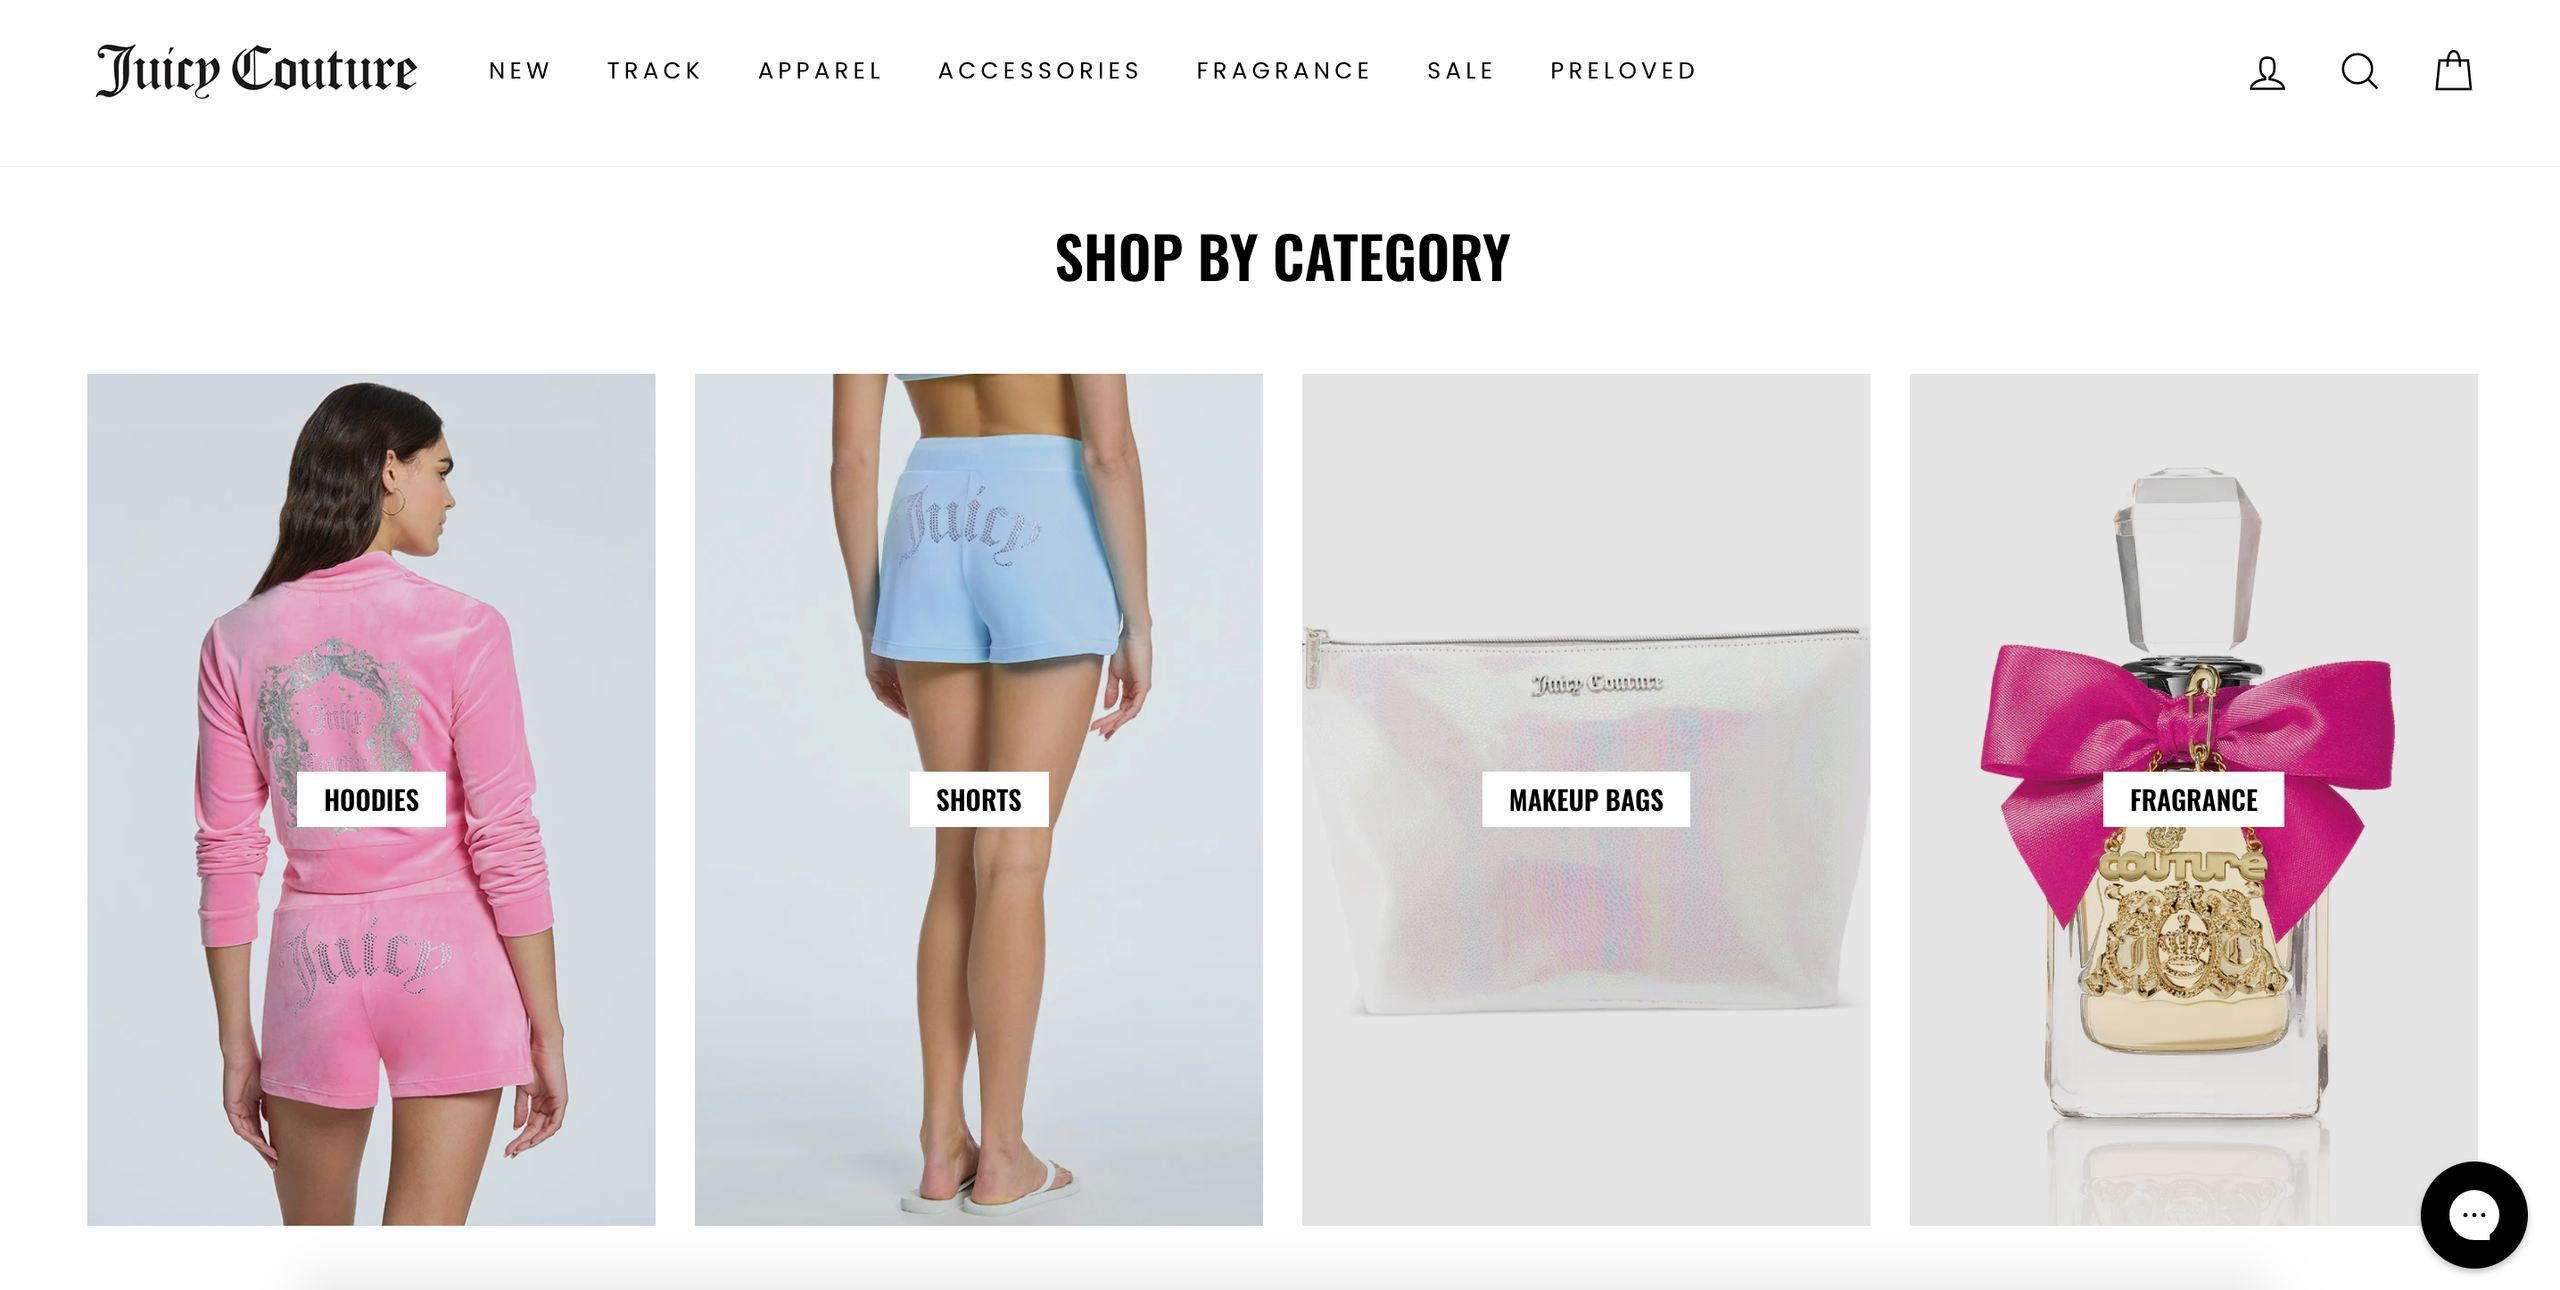The height and width of the screenshot is (1290, 2560).
Task: Open the shopping bag cart icon
Action: pyautogui.click(x=2453, y=71)
